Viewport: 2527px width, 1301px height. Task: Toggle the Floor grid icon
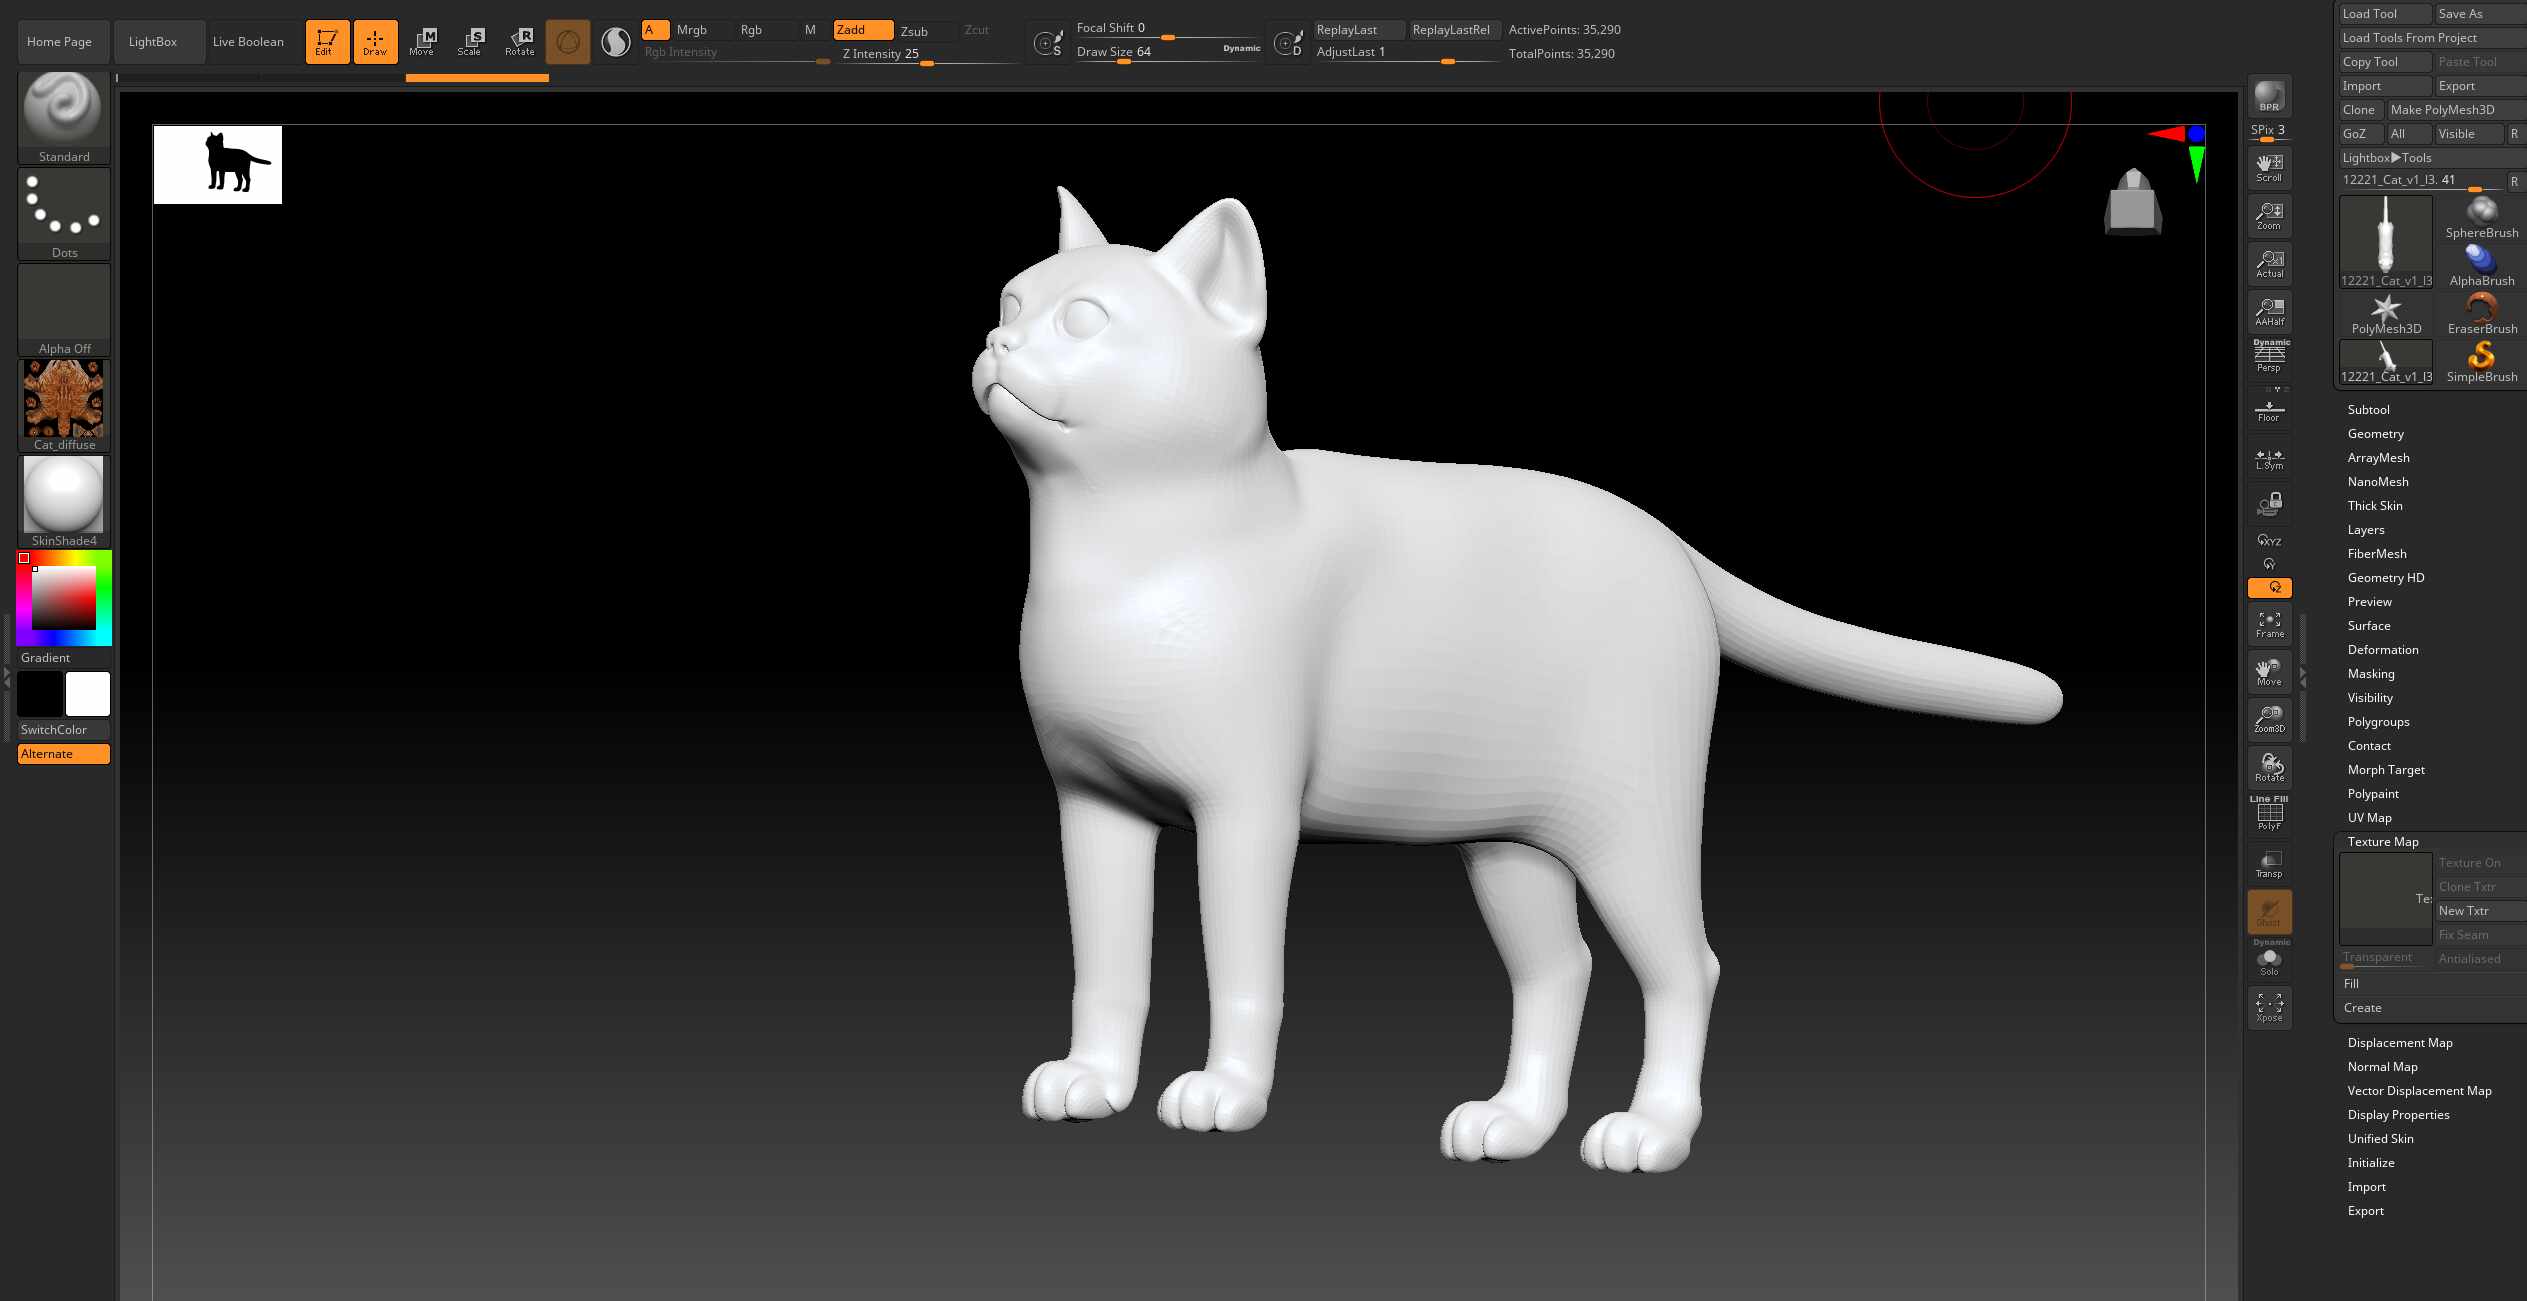2269,411
